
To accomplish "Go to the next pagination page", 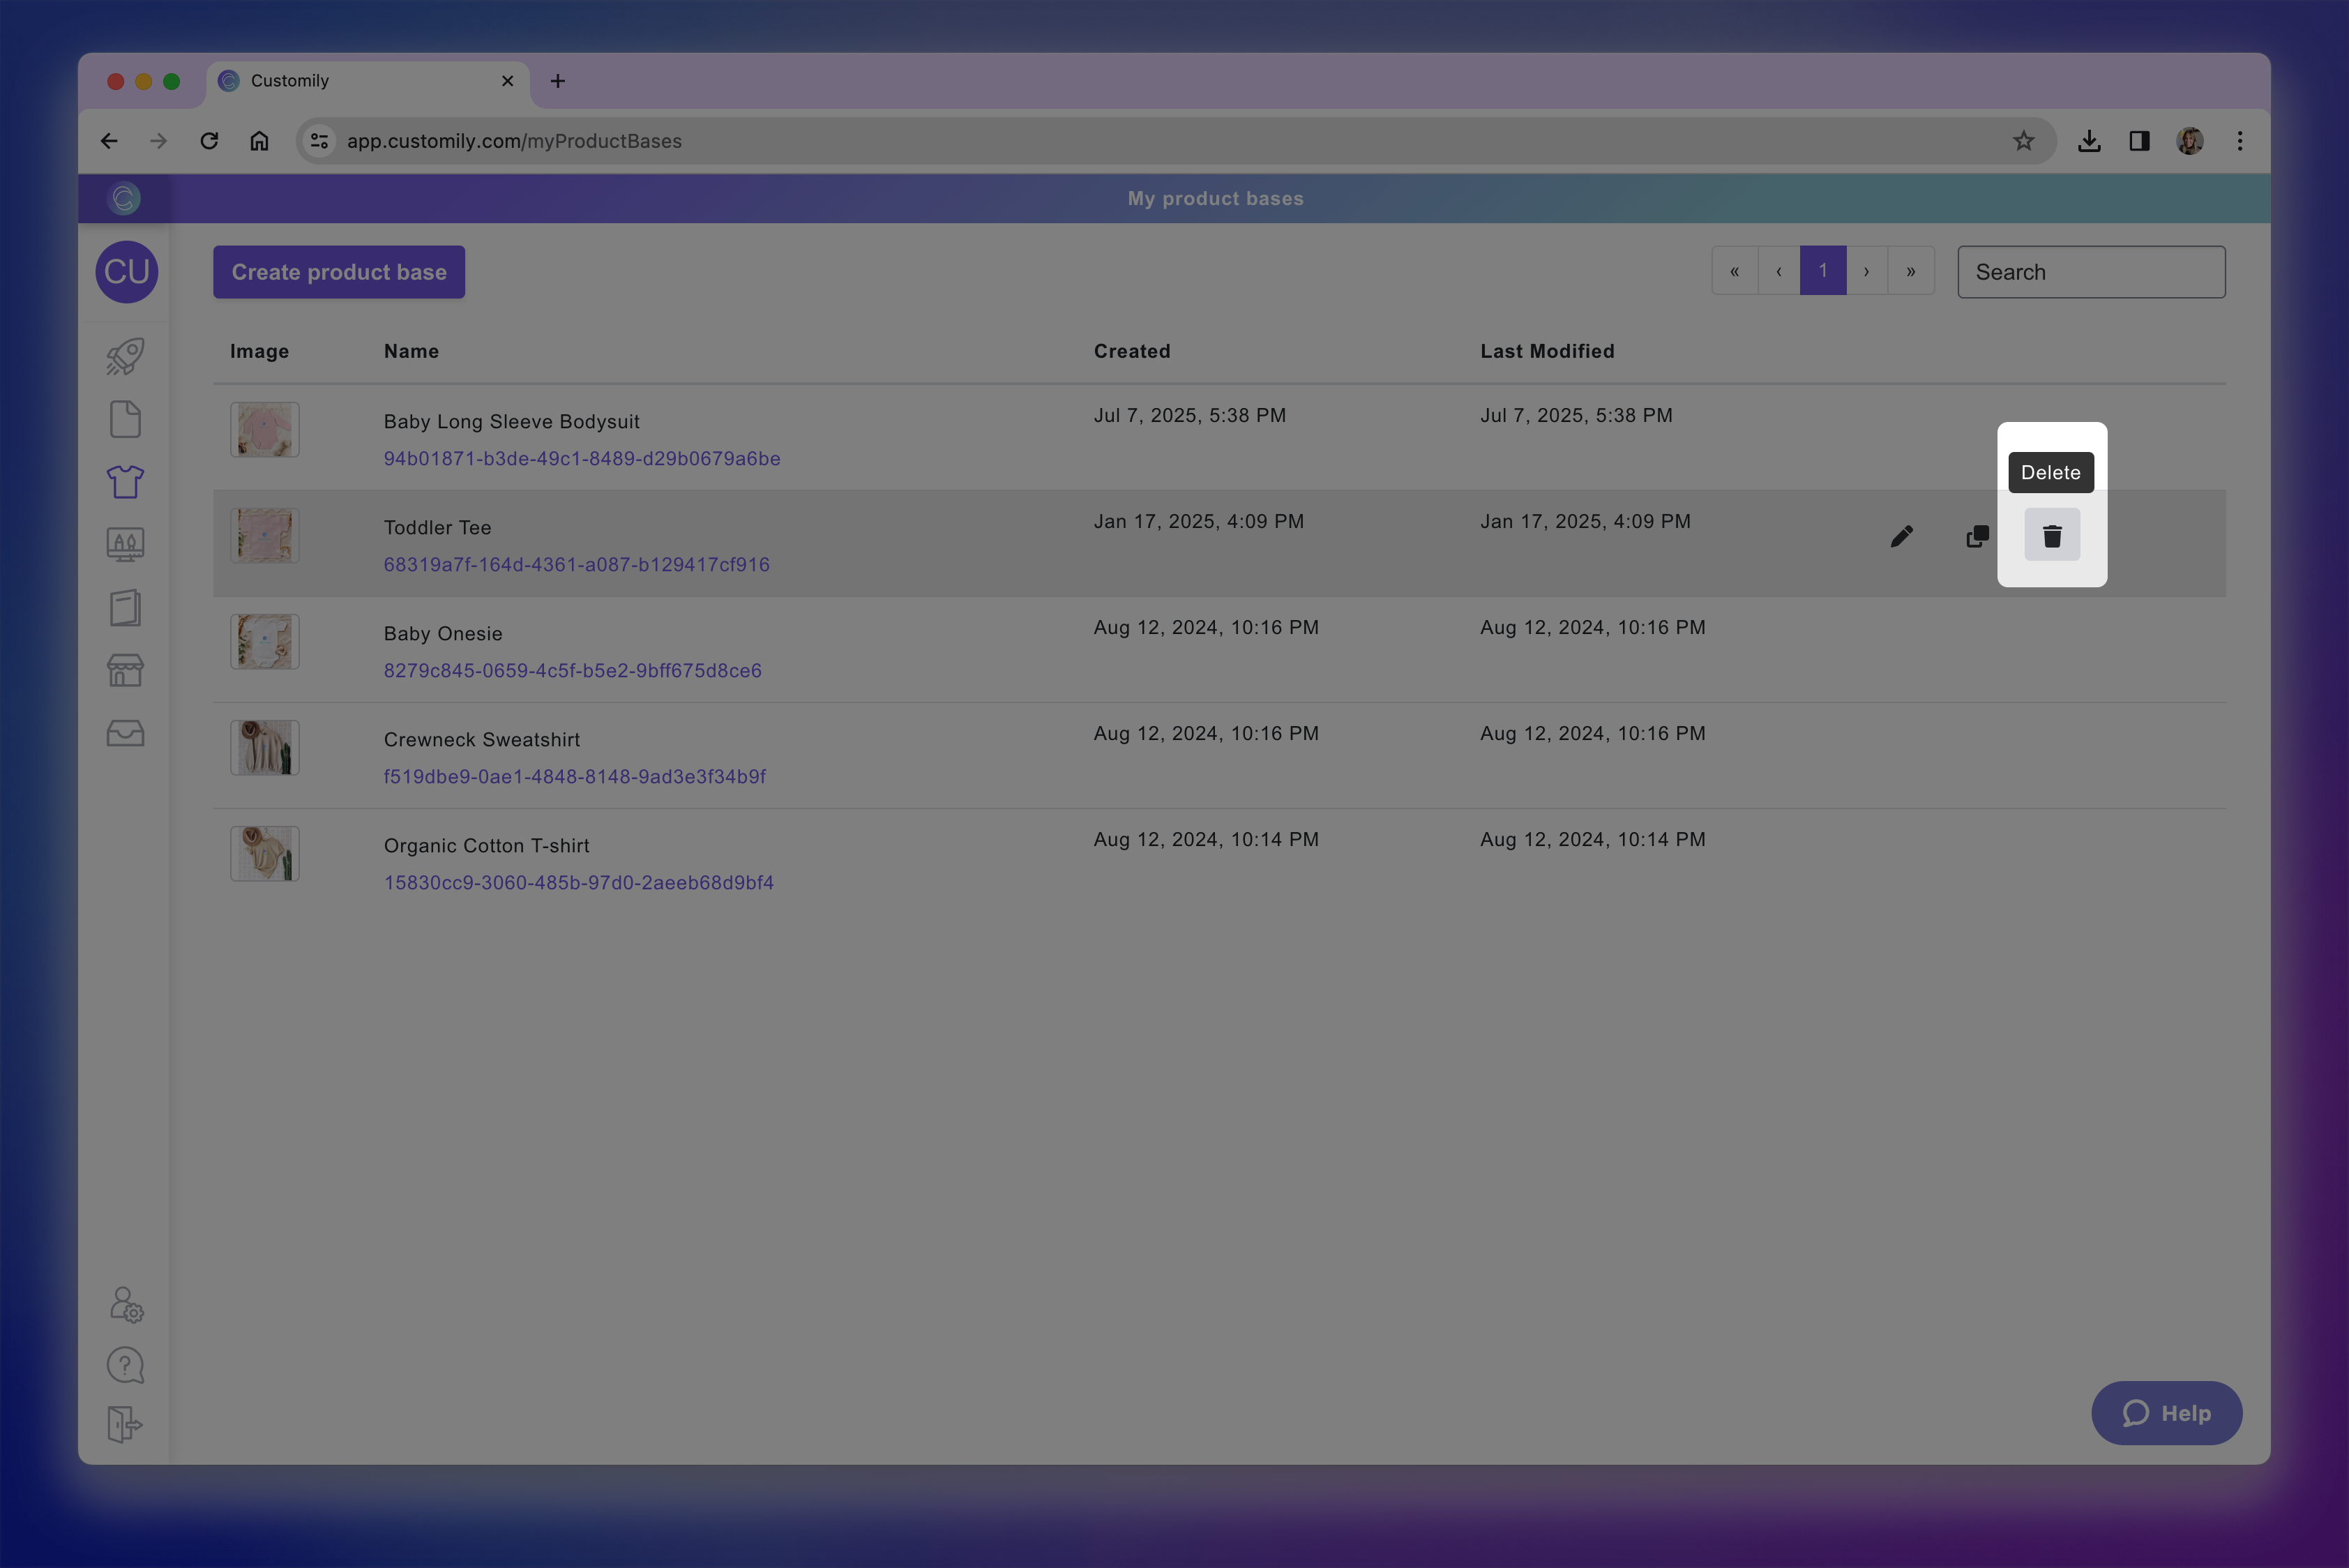I will (1866, 271).
